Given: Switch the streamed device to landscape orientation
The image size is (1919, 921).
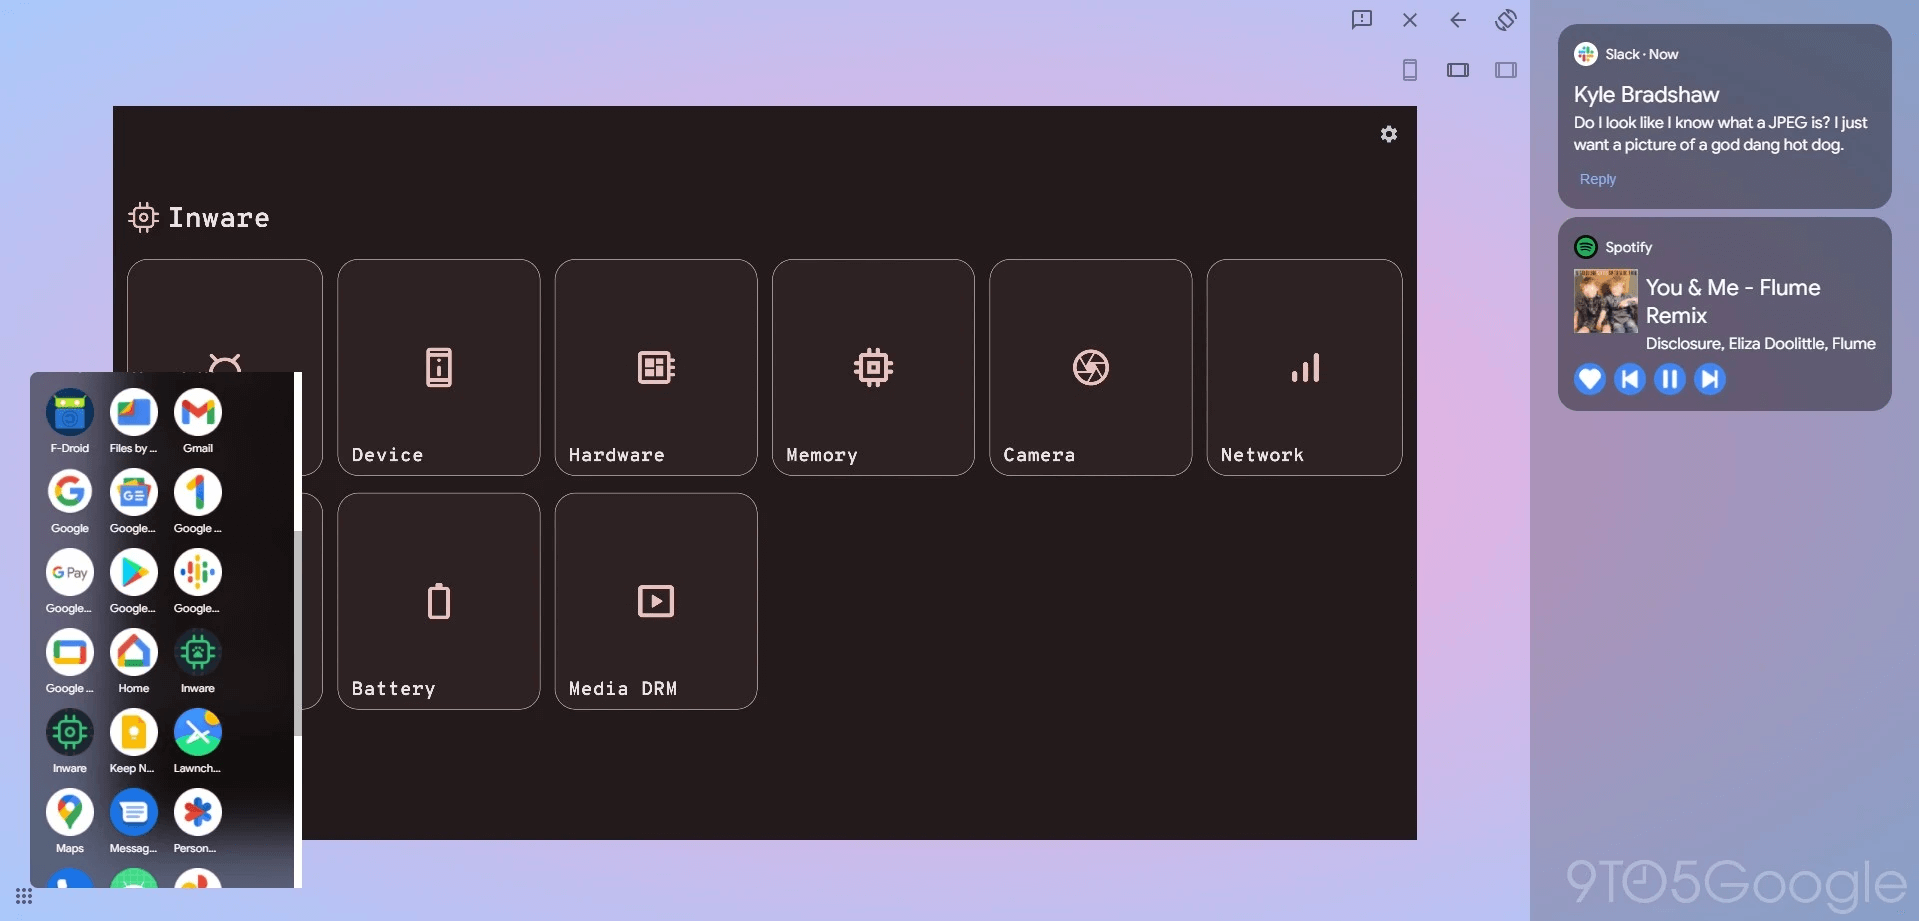Looking at the screenshot, I should [1457, 69].
